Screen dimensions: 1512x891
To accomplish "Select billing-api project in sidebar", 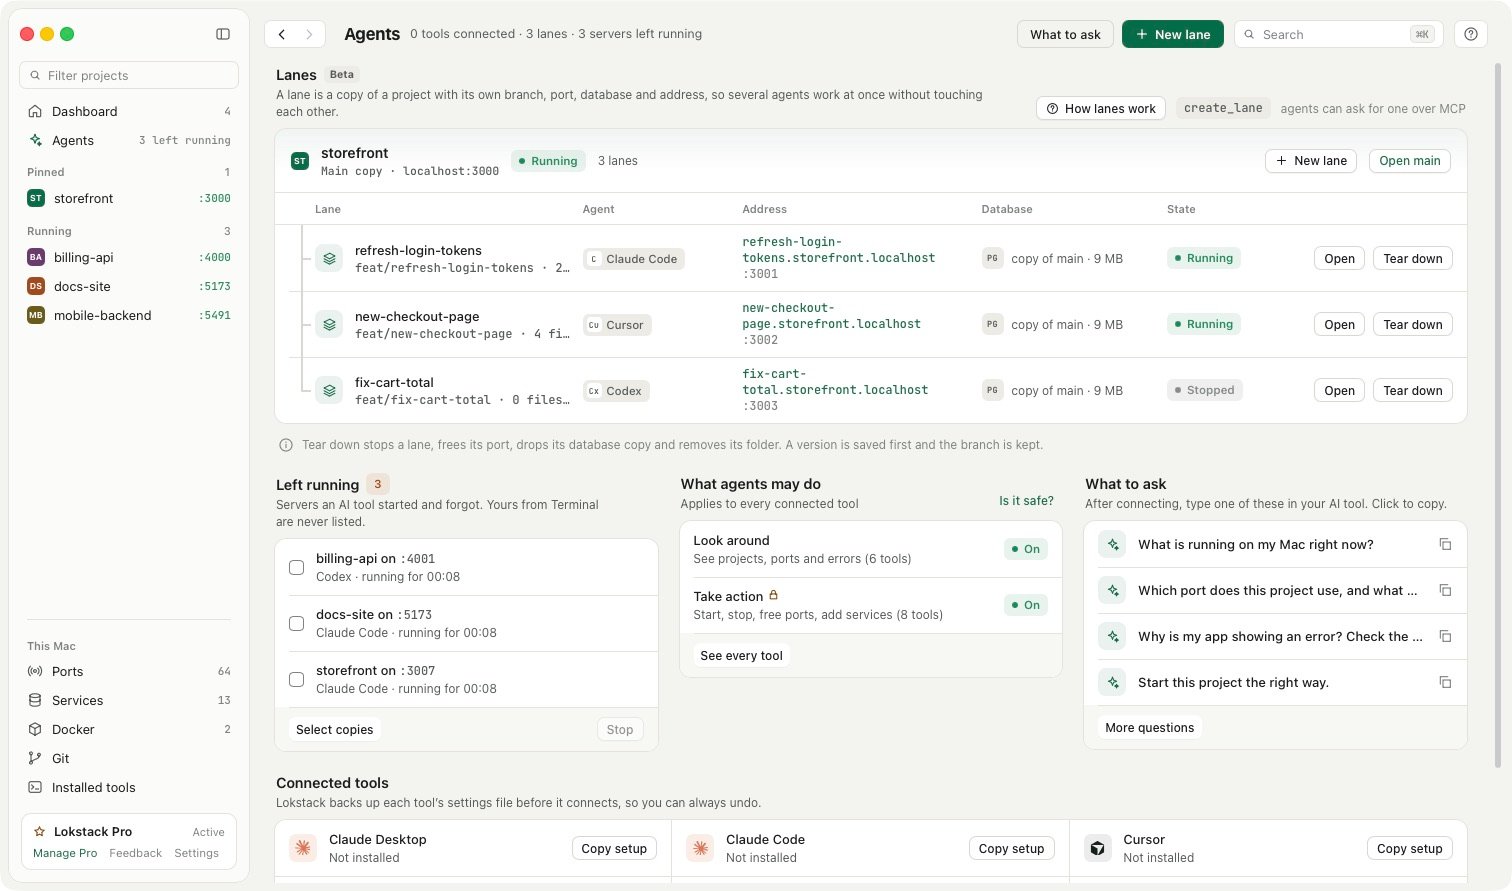I will point(129,257).
